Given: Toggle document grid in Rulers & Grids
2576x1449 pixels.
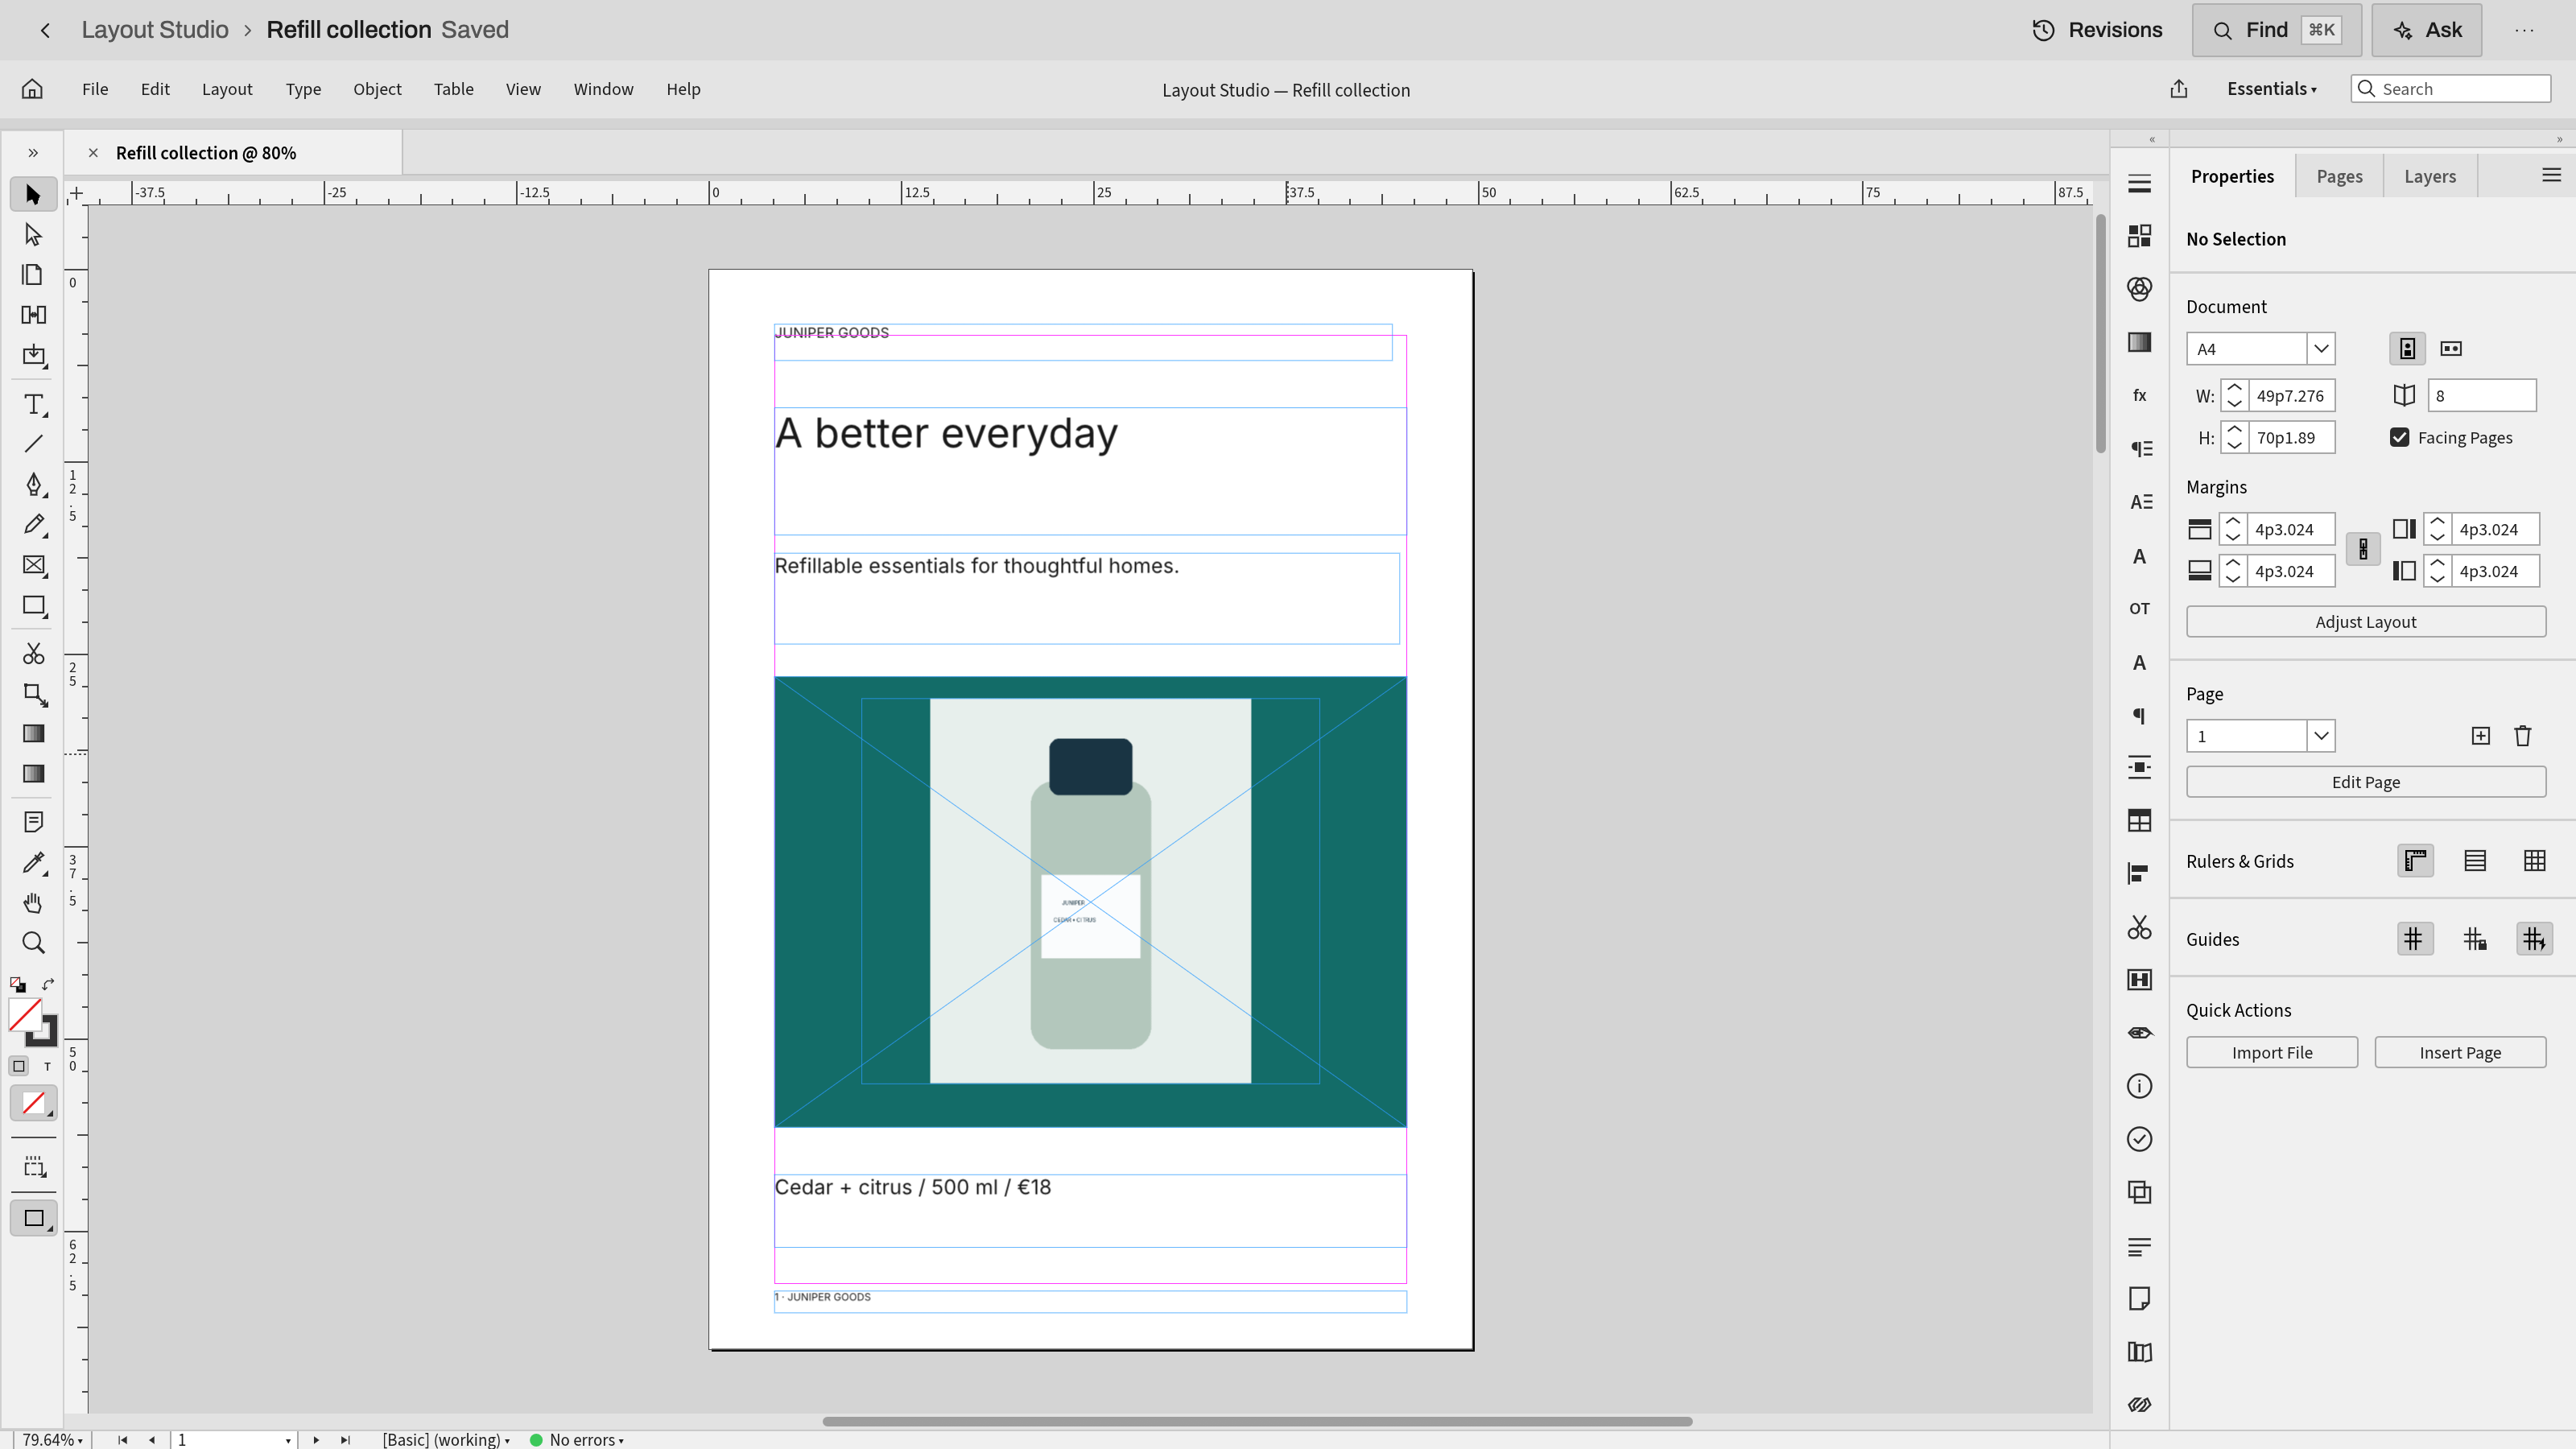Looking at the screenshot, I should (2535, 861).
